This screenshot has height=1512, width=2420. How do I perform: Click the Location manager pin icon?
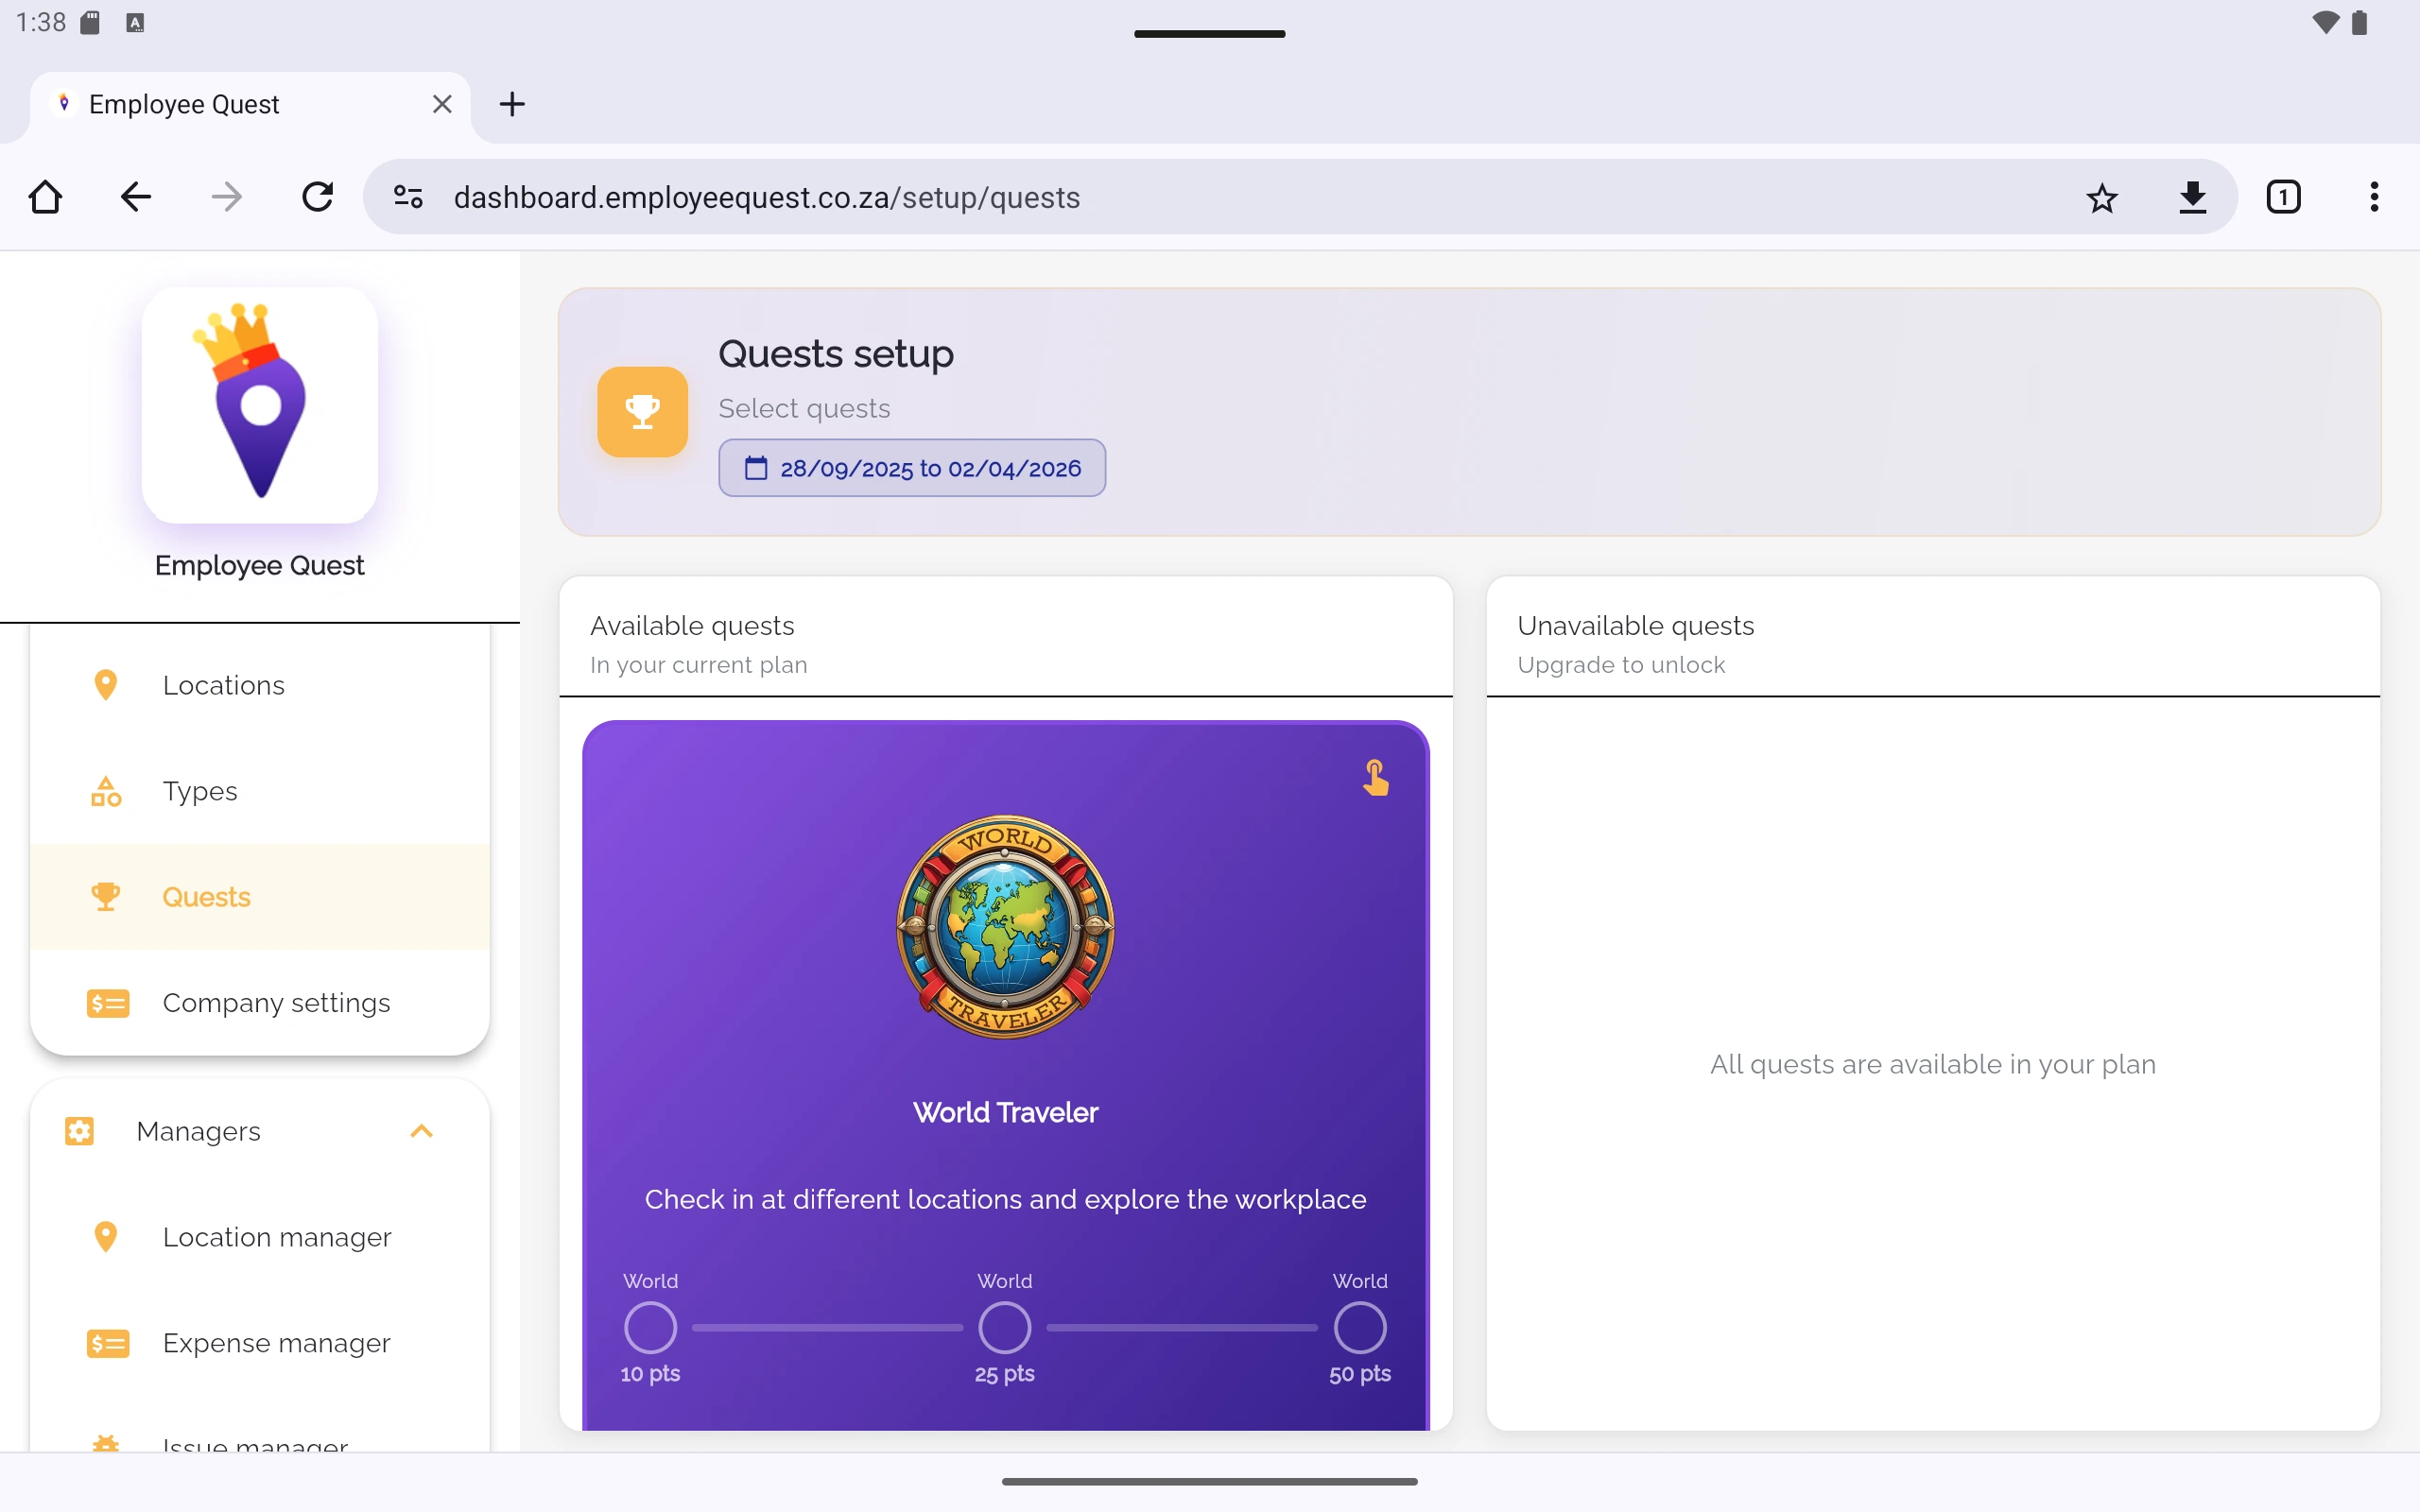point(107,1236)
